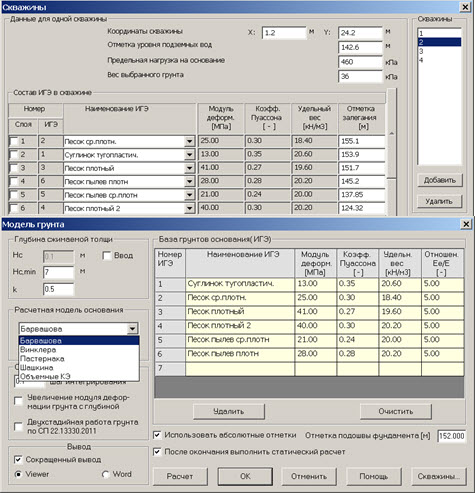475x493 pixels.
Task: Click the Y coordinate field 24.2
Action: coord(360,33)
